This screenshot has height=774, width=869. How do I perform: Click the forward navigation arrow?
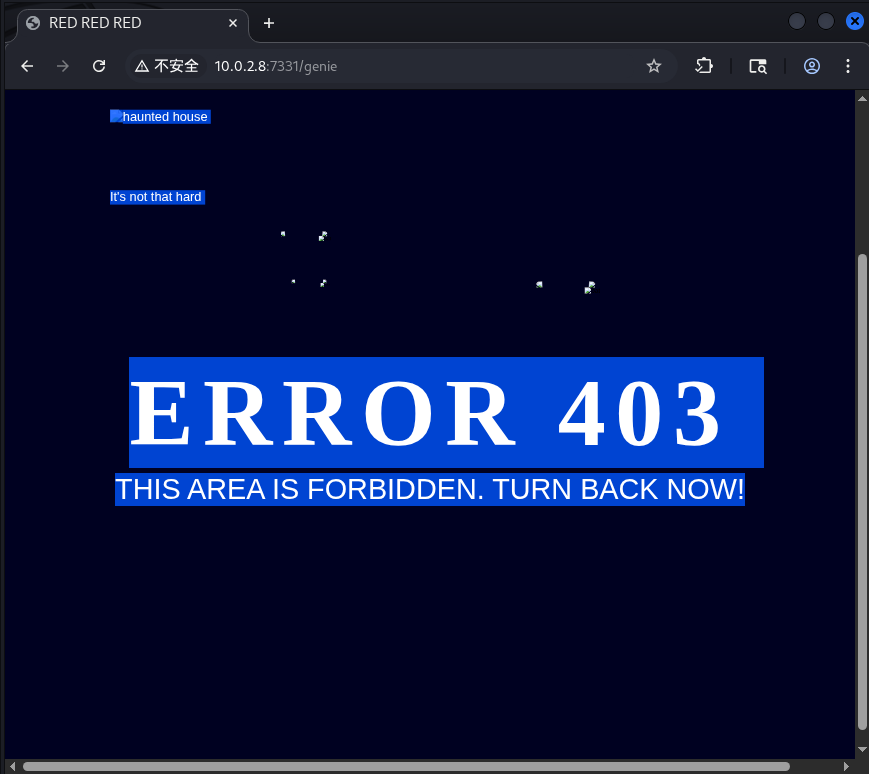coord(63,66)
